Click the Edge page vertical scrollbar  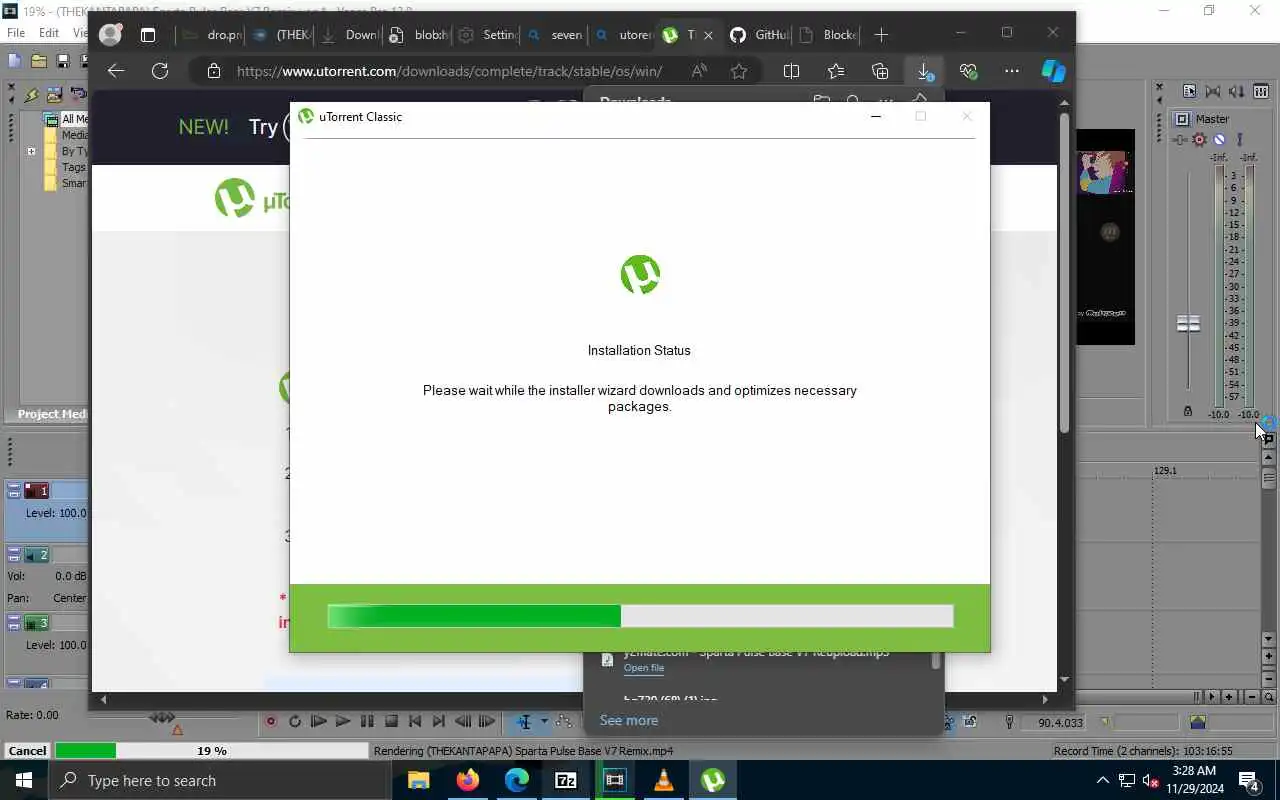coord(1065,272)
